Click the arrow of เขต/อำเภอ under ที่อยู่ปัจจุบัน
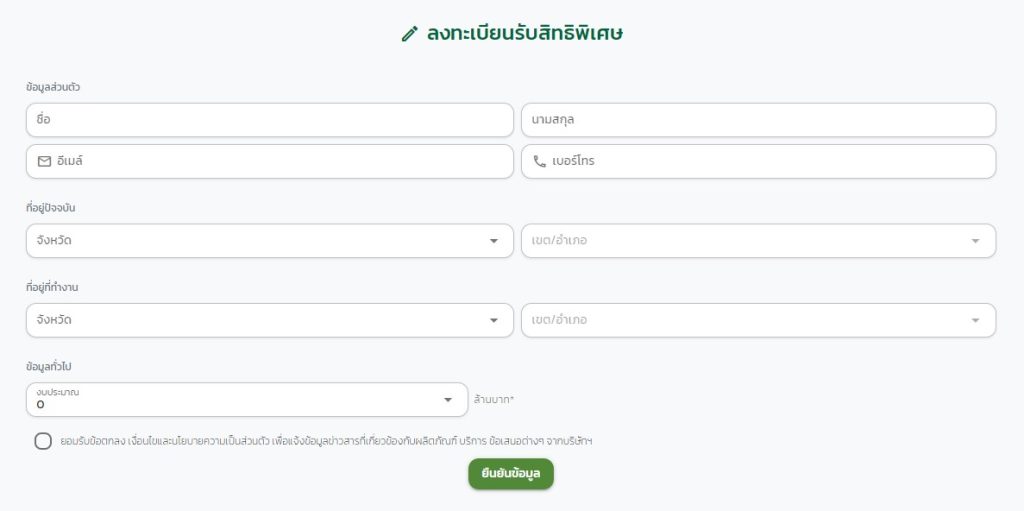 pos(975,241)
